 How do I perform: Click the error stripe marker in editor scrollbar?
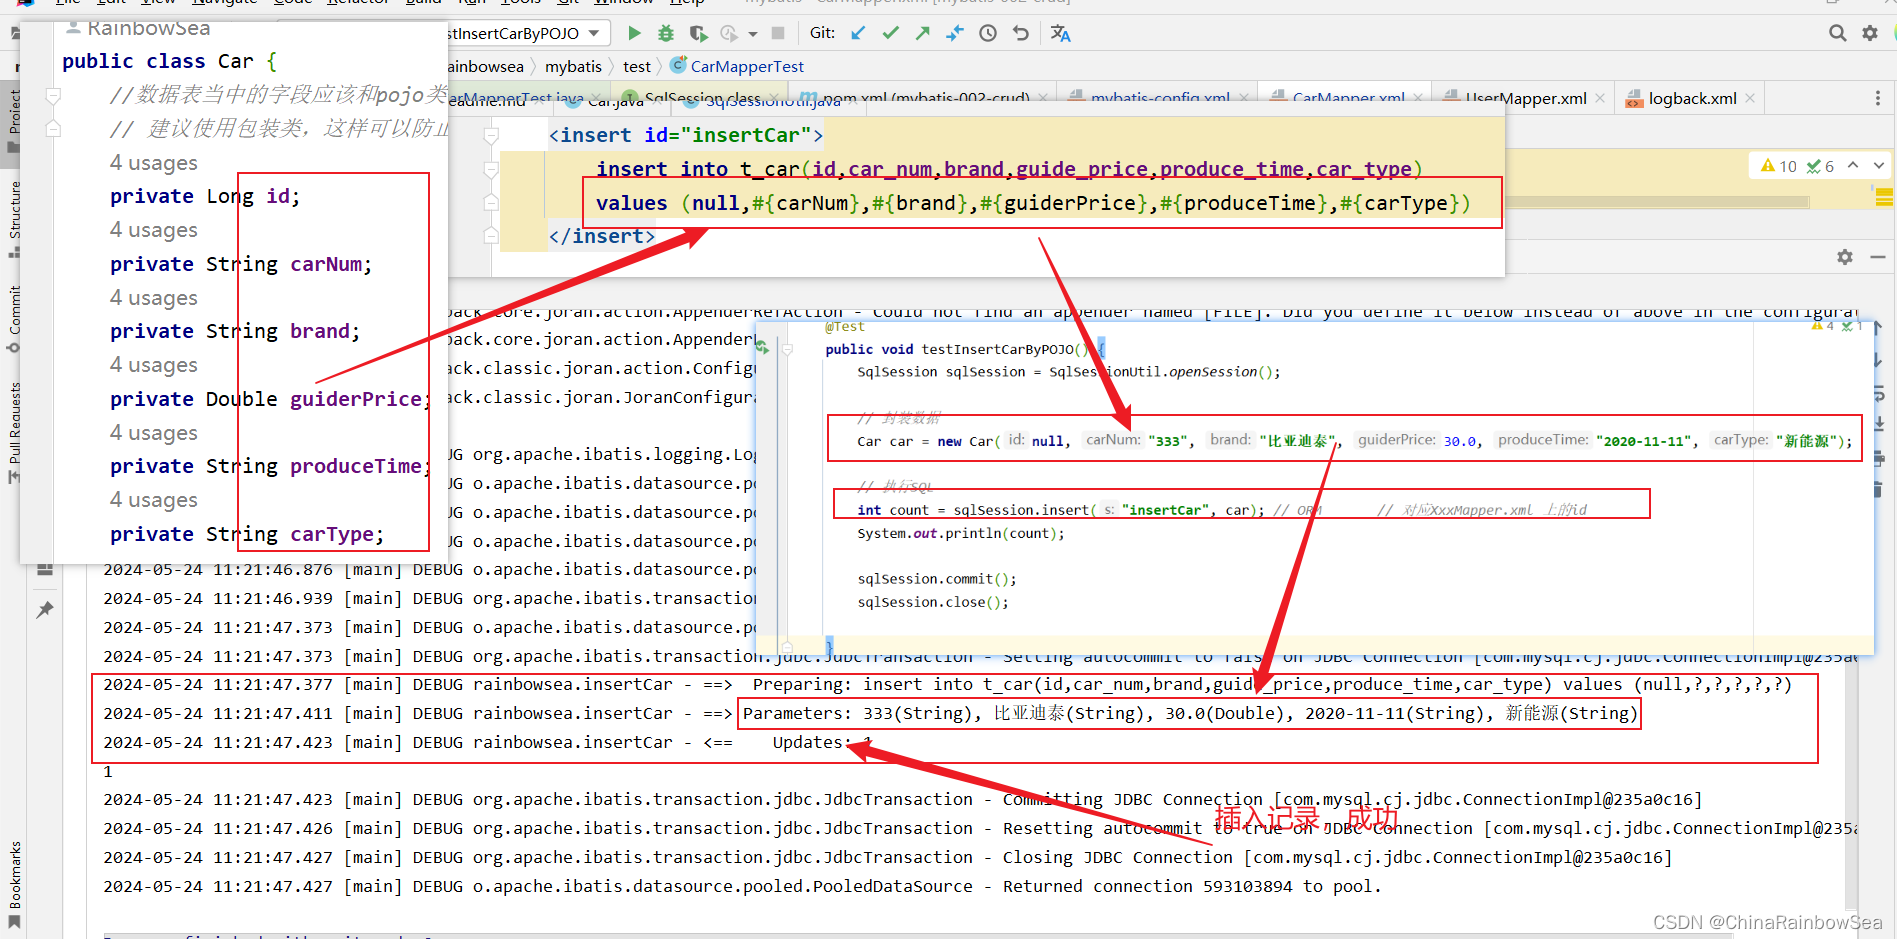point(1884,197)
